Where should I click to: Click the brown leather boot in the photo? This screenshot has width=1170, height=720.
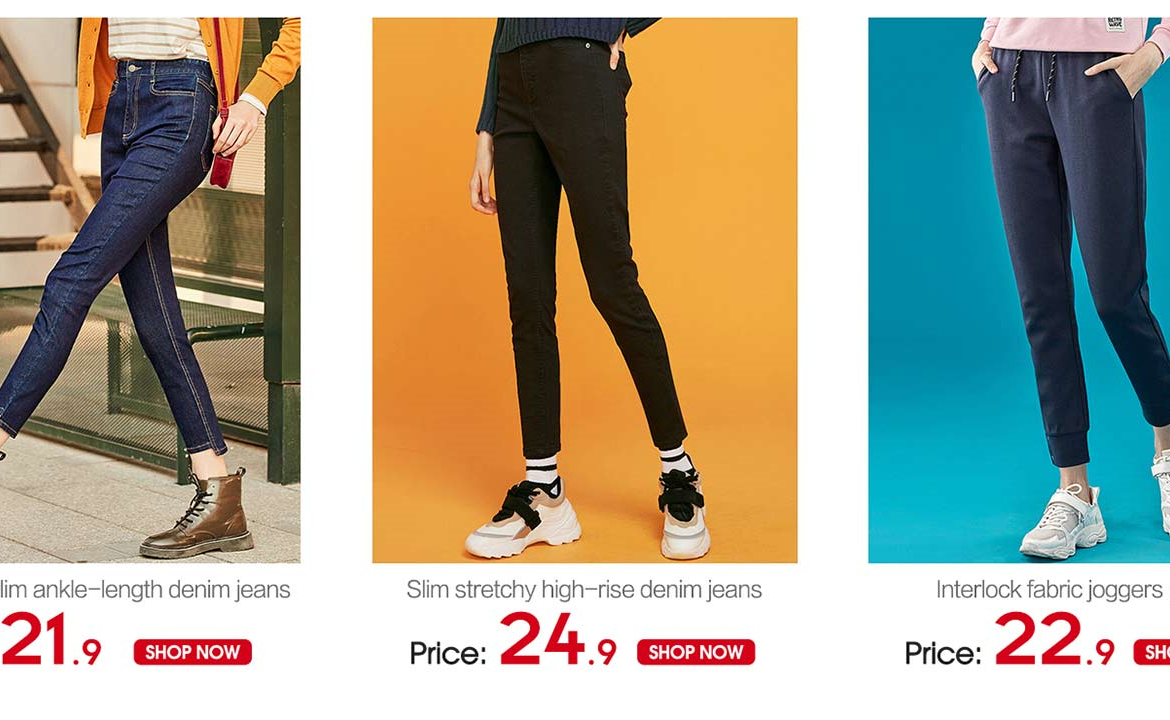pos(195,514)
